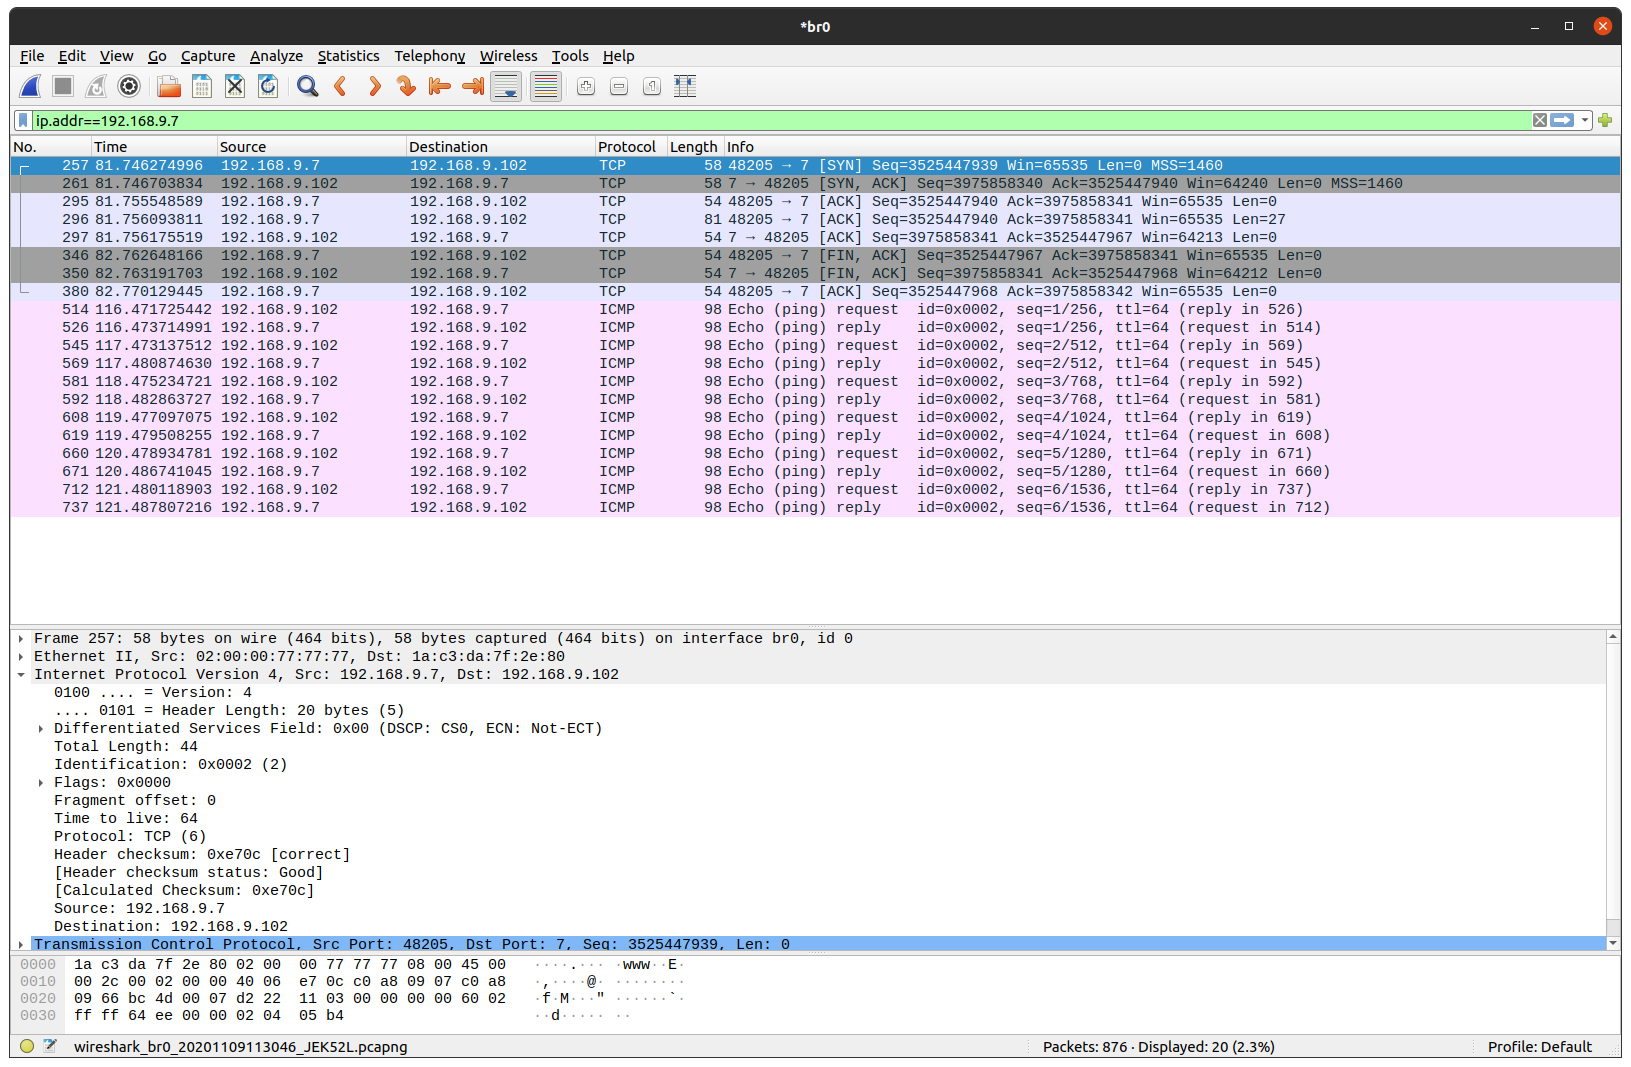Viewport: 1631px width, 1067px height.
Task: Find a packet using the magnifier icon
Action: 307,87
